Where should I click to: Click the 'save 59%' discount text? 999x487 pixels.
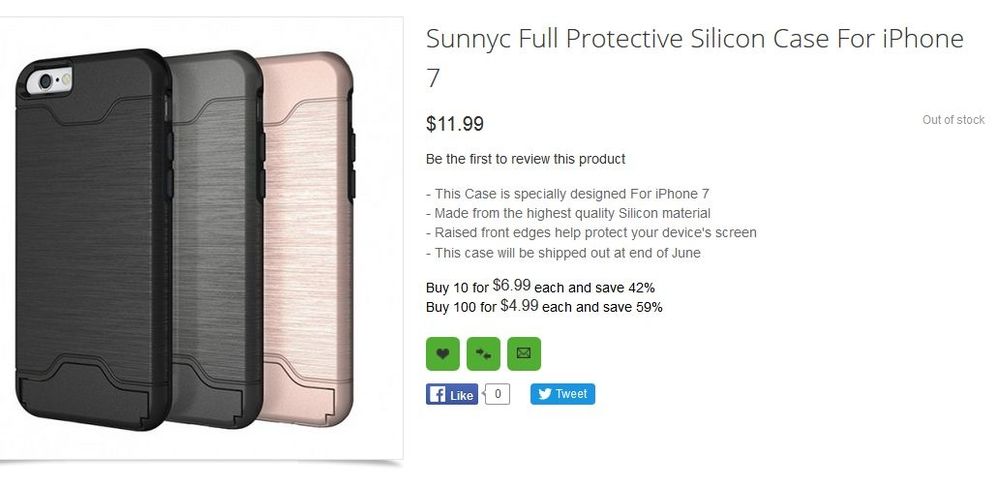[x=636, y=307]
